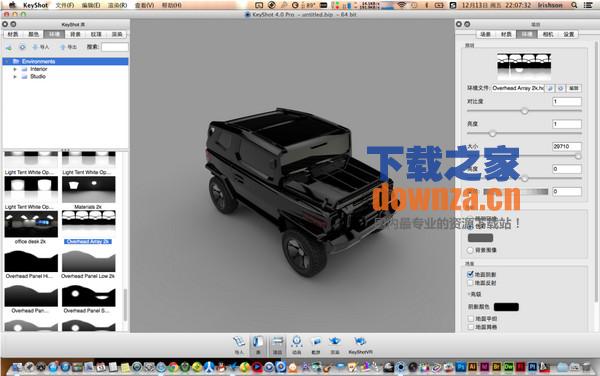Open Finder in the Dock

click(17, 367)
